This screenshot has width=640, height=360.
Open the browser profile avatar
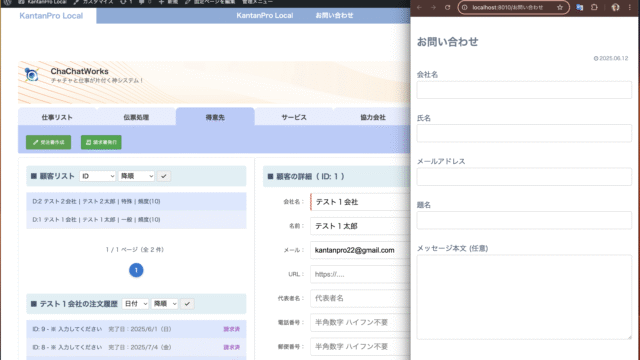615,7
